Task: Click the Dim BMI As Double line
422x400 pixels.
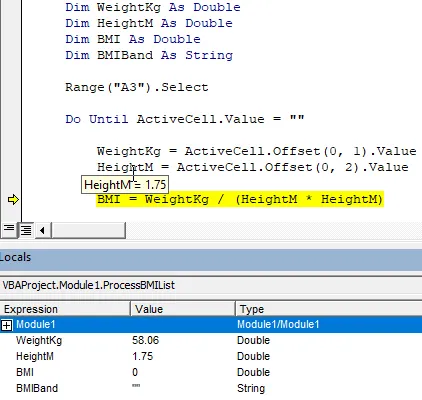Action: click(133, 39)
